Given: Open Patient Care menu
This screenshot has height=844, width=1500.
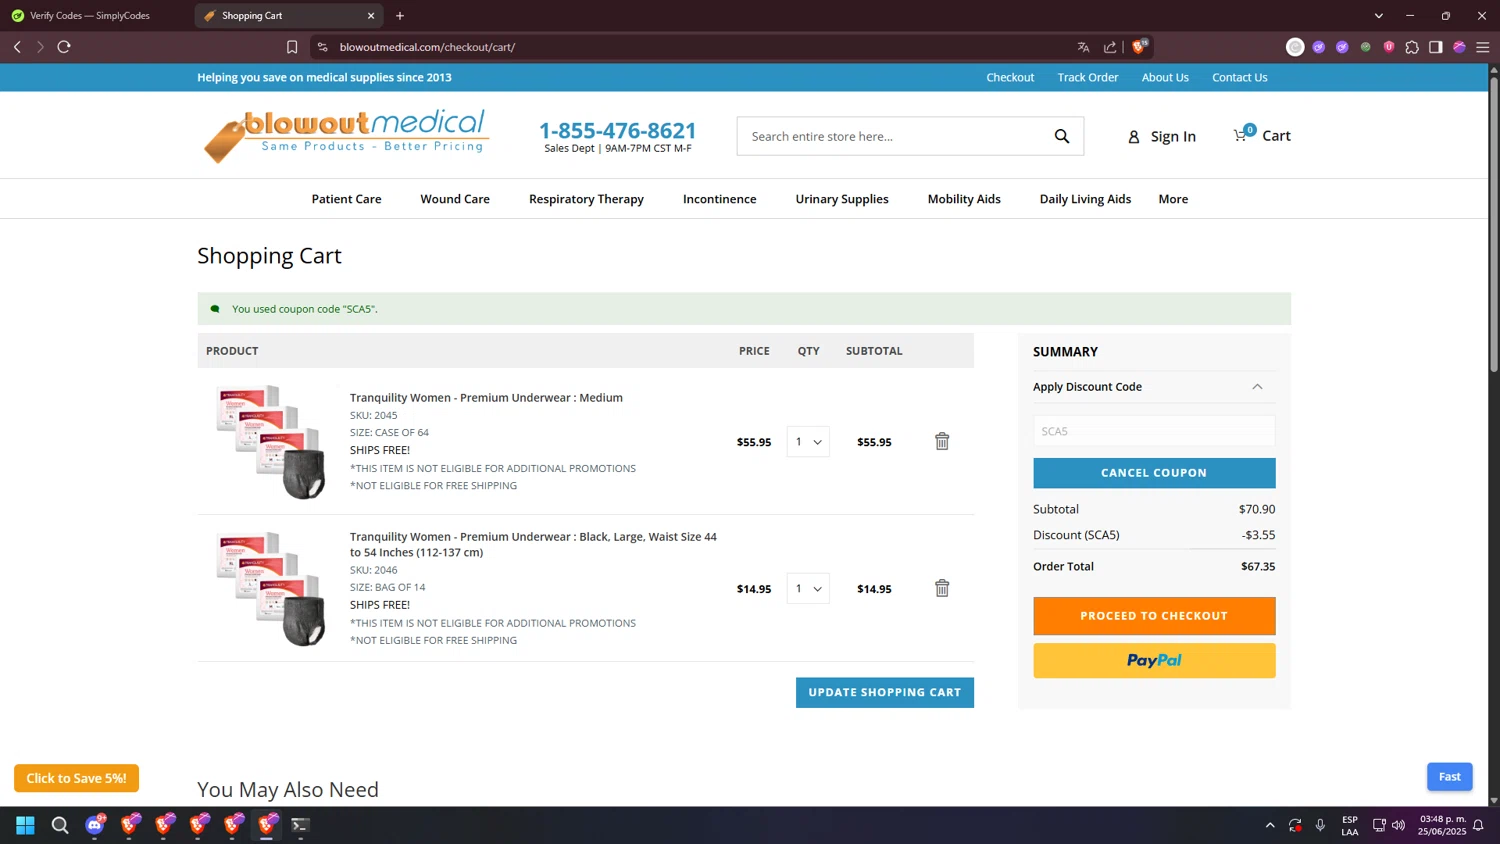Looking at the screenshot, I should 346,199.
